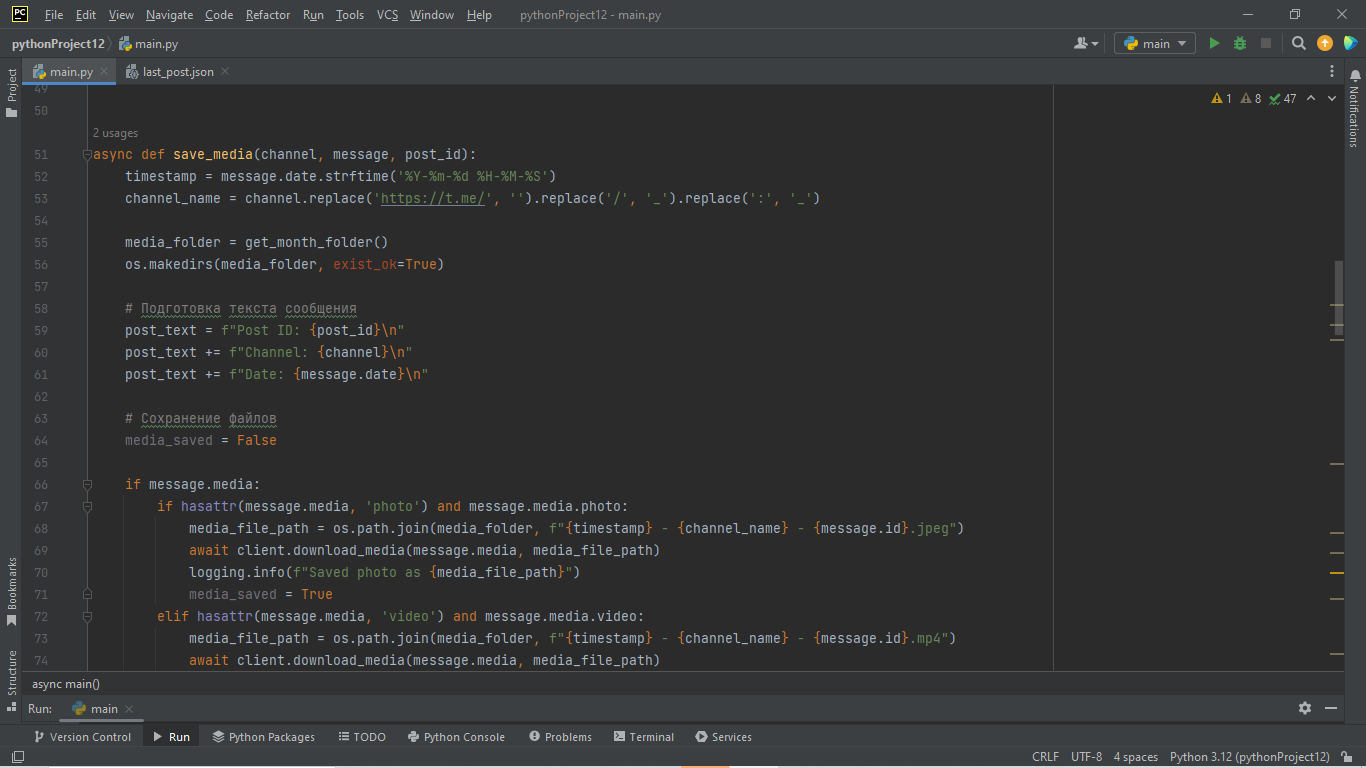Screen dimensions: 1366x768
Task: Open the Terminal tool window
Action: 644,737
